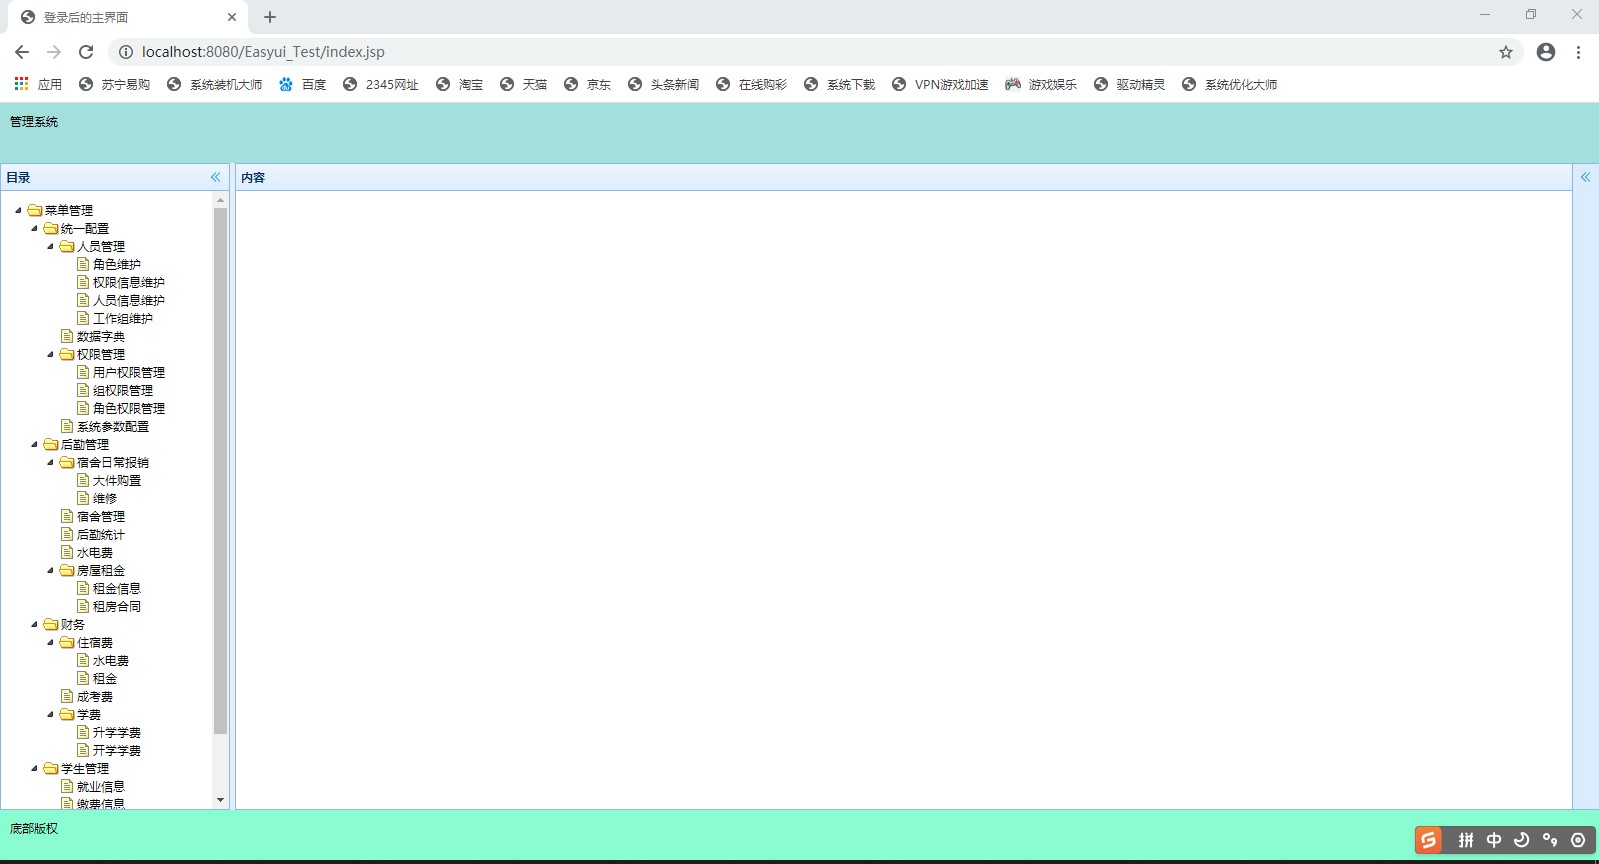
Task: Open the 淘宝 bookmark
Action: pyautogui.click(x=459, y=84)
